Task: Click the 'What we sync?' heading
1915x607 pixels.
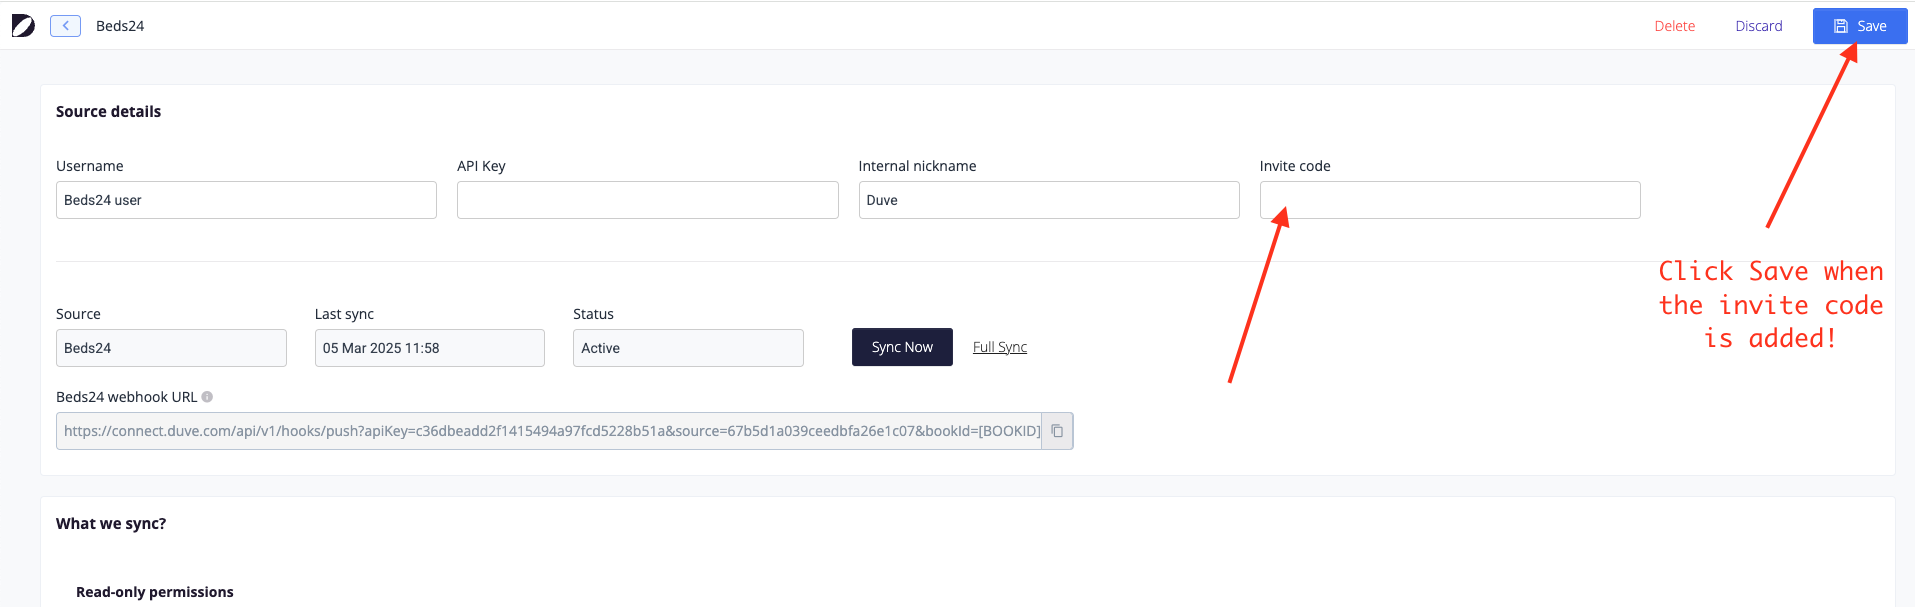Action: point(111,524)
